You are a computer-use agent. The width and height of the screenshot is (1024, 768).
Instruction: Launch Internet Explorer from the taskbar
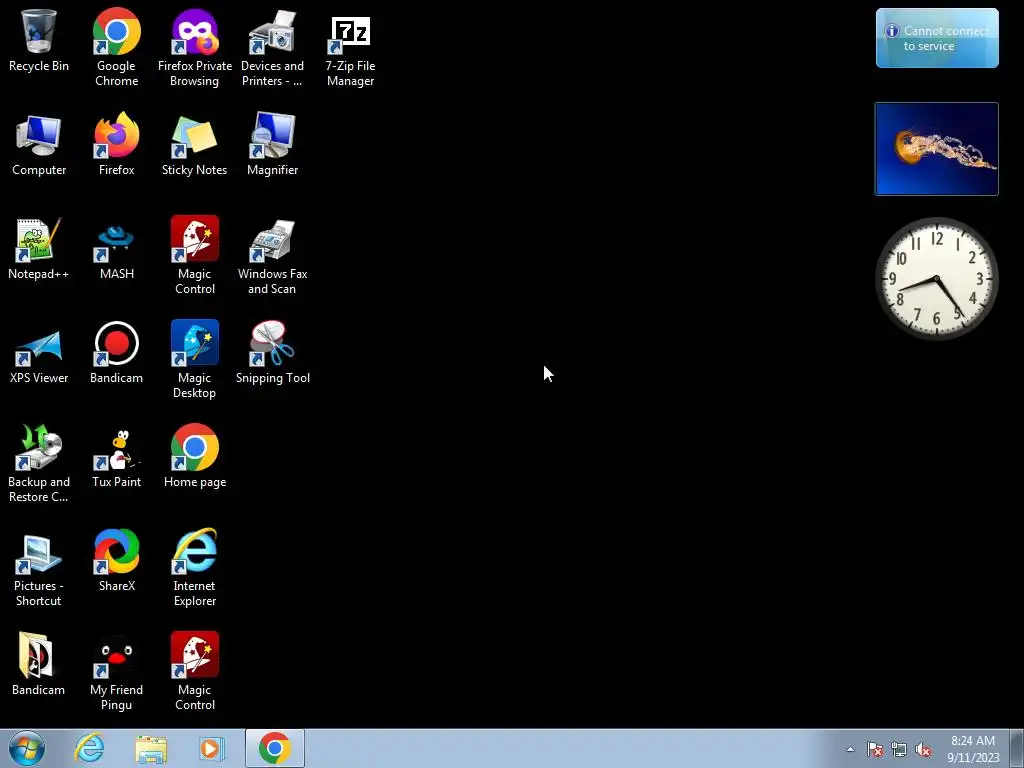click(89, 748)
